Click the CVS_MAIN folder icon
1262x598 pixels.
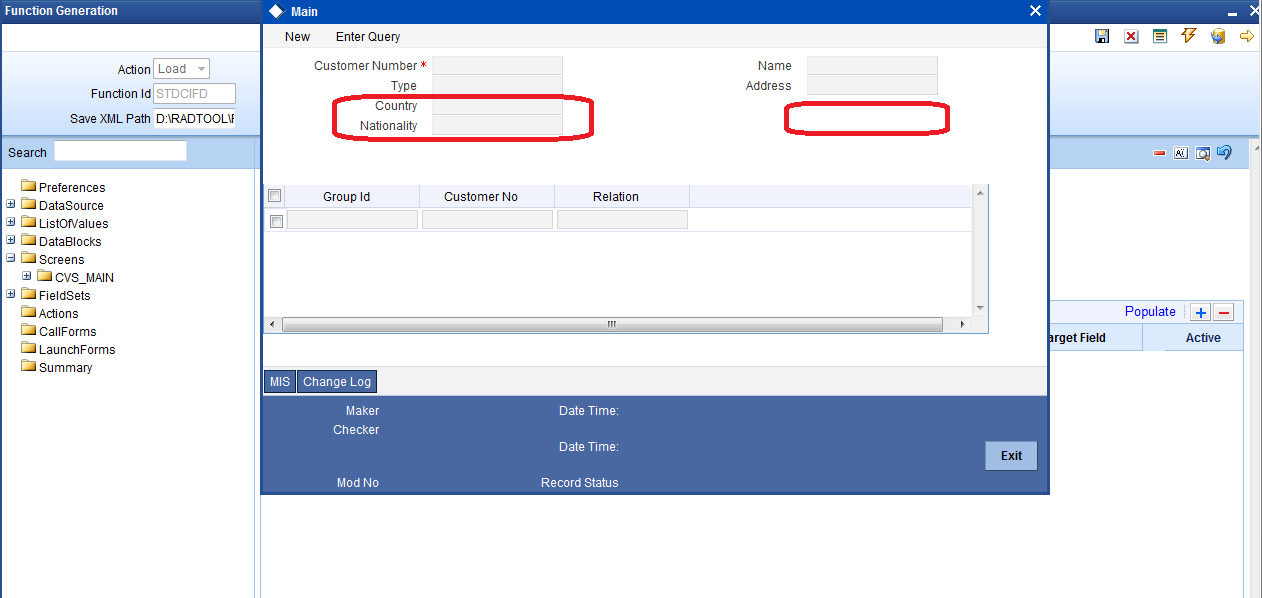(45, 277)
